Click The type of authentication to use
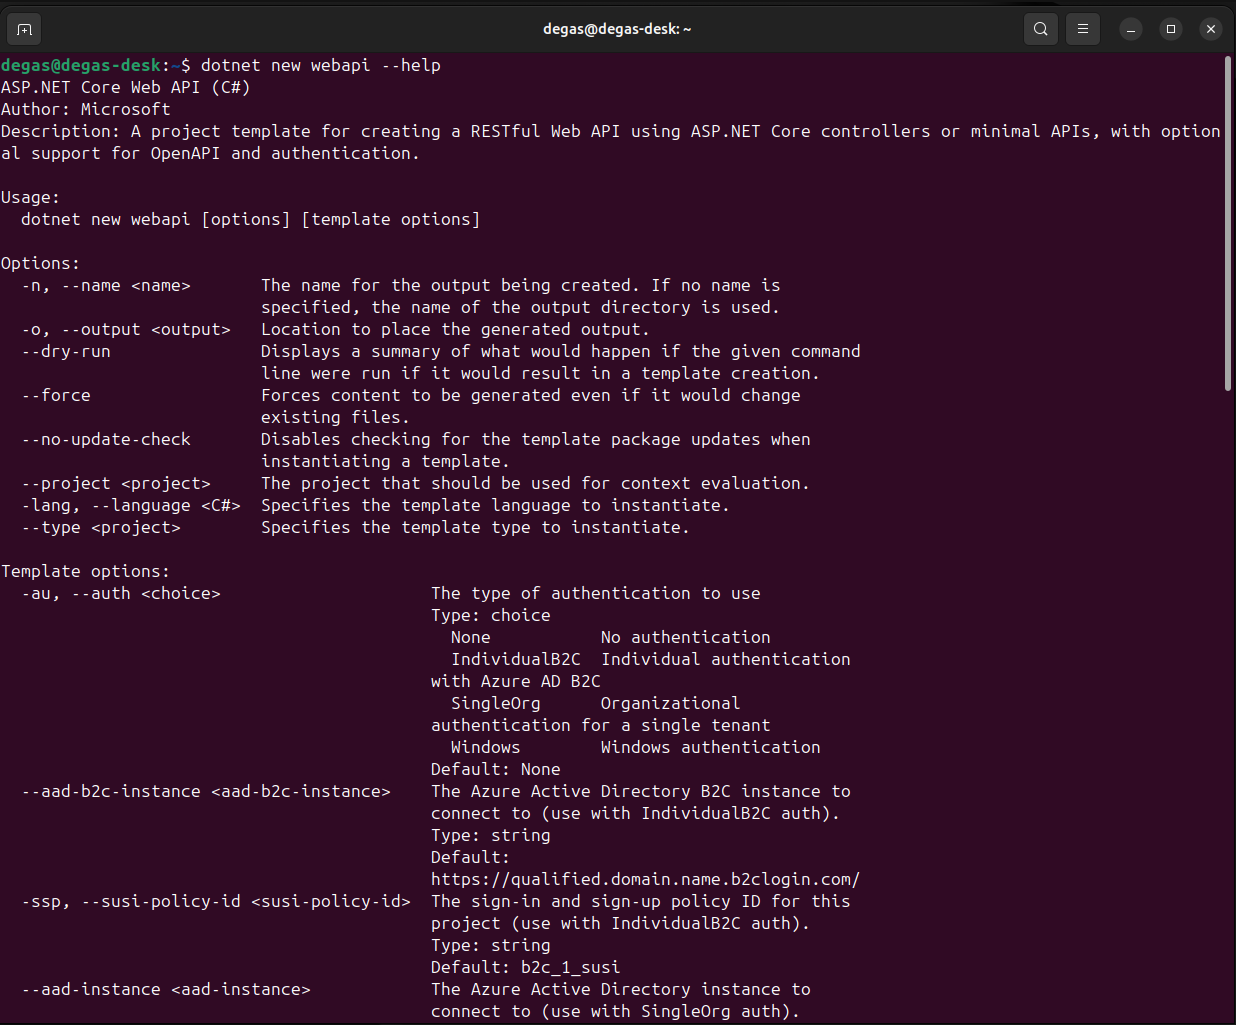The image size is (1236, 1025). point(596,593)
